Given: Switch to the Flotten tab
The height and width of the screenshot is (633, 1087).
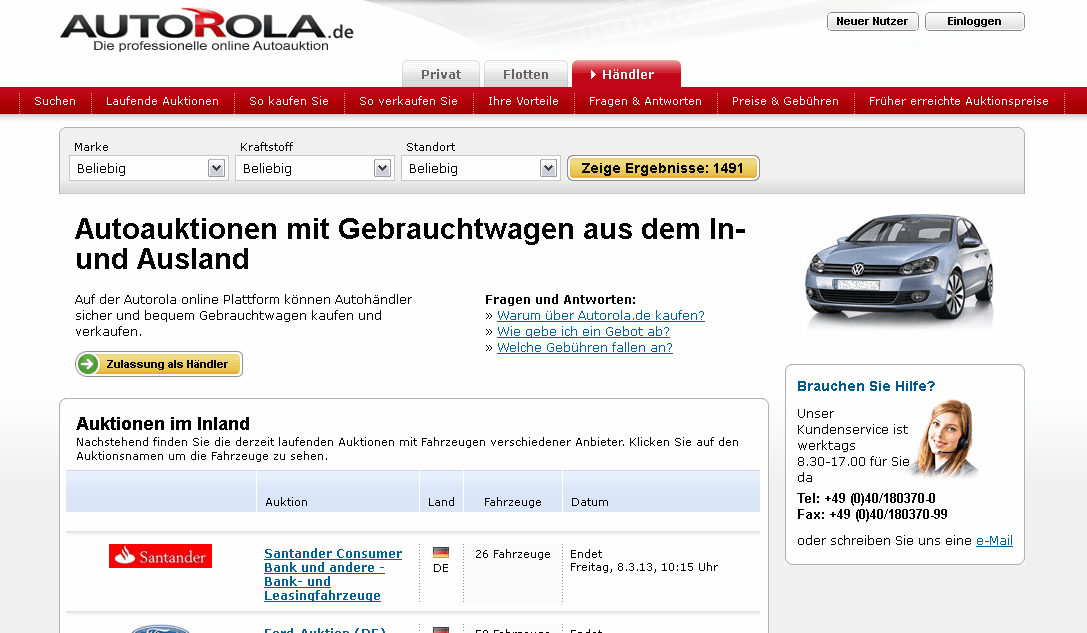Looking at the screenshot, I should click(525, 74).
